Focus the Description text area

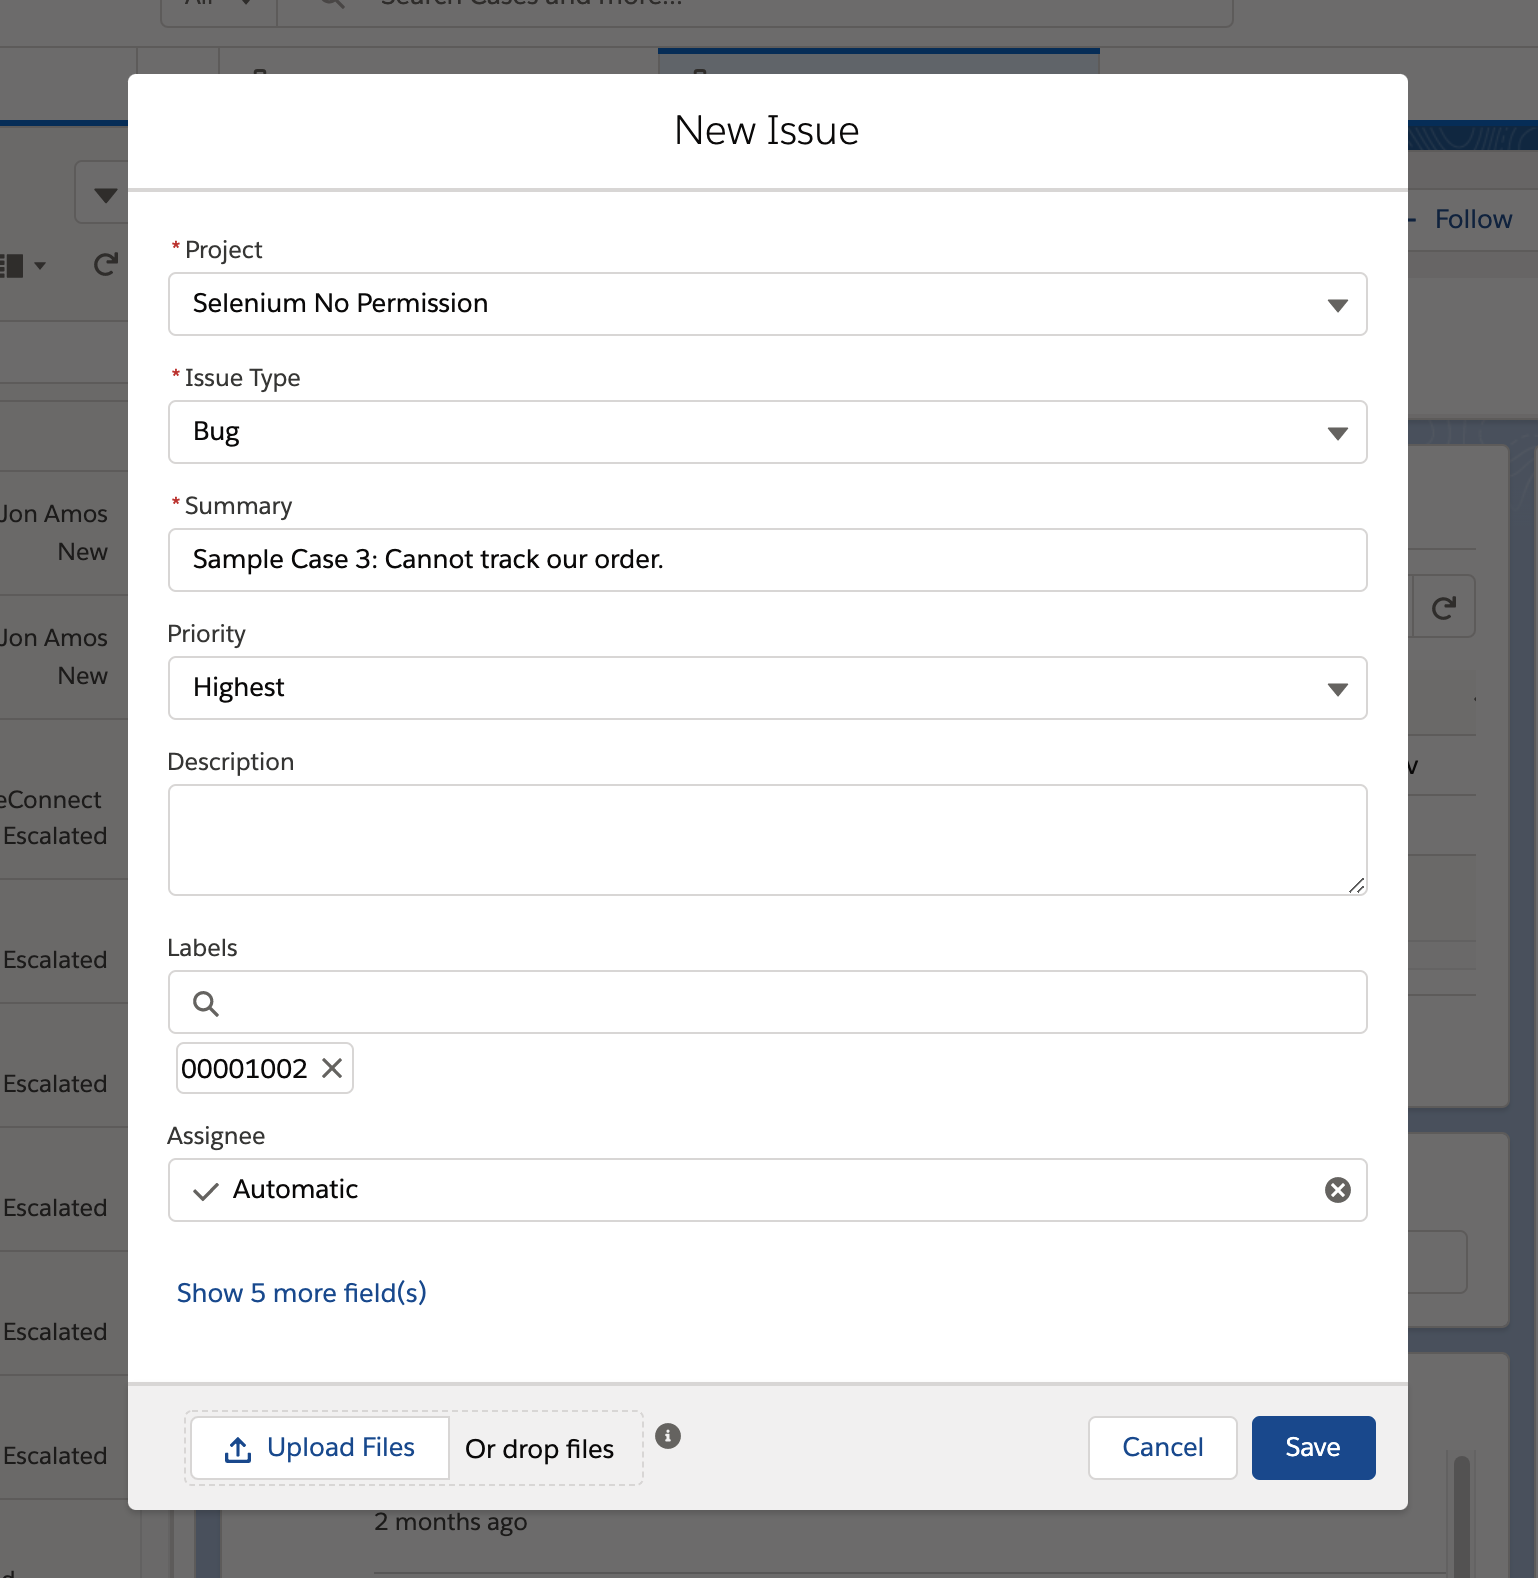tap(767, 840)
